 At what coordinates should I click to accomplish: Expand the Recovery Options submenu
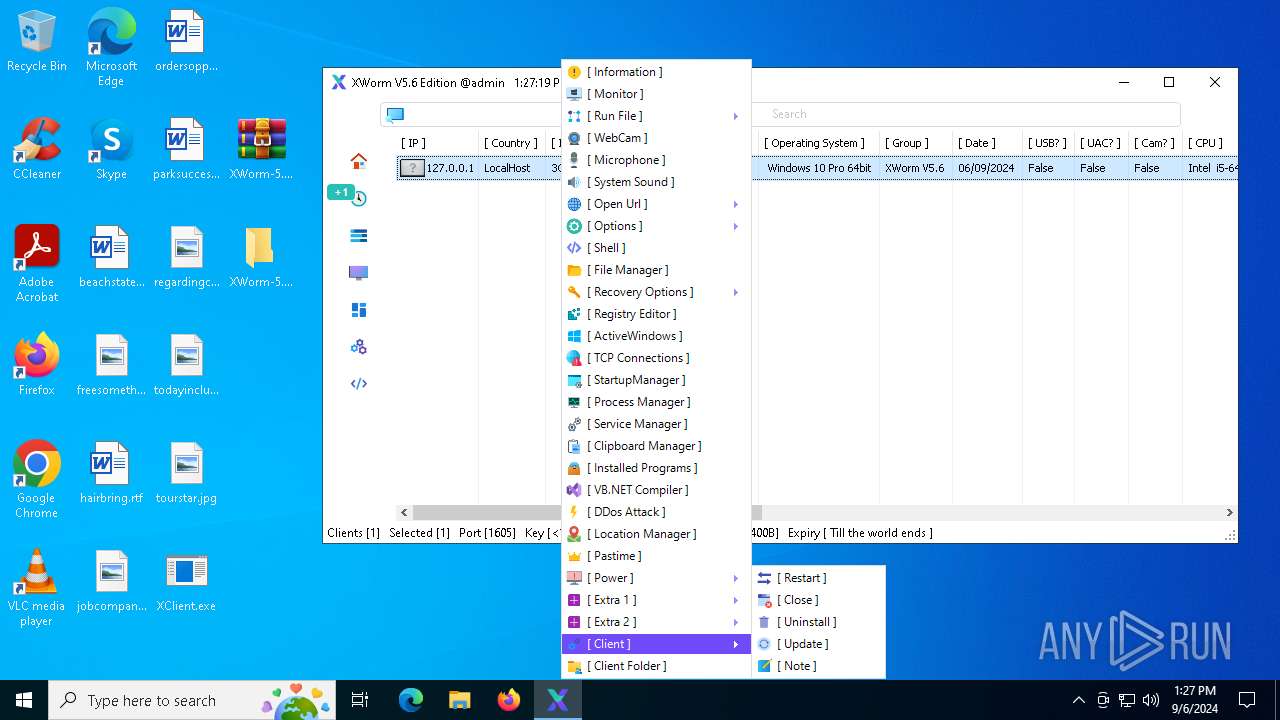point(656,292)
